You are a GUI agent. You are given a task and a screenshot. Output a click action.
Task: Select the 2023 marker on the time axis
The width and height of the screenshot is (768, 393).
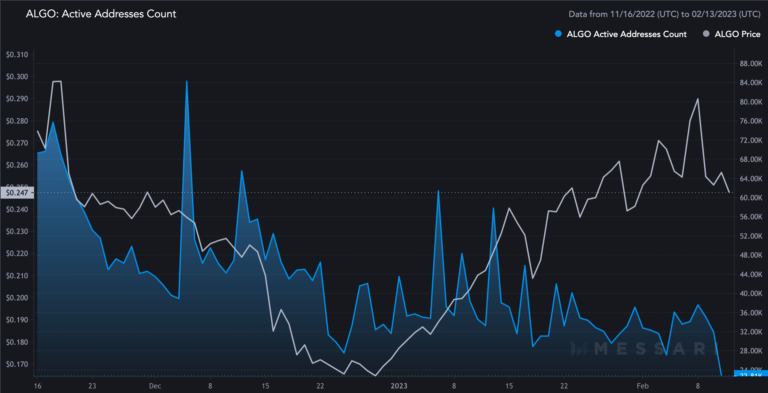click(x=400, y=385)
